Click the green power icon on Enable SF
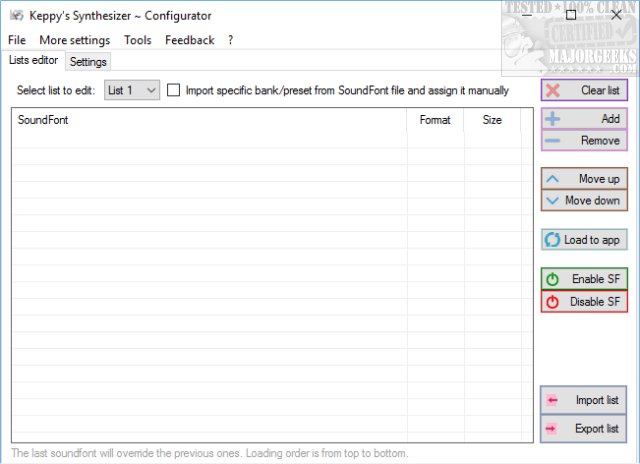Screen dimensions: 640x464 553,279
